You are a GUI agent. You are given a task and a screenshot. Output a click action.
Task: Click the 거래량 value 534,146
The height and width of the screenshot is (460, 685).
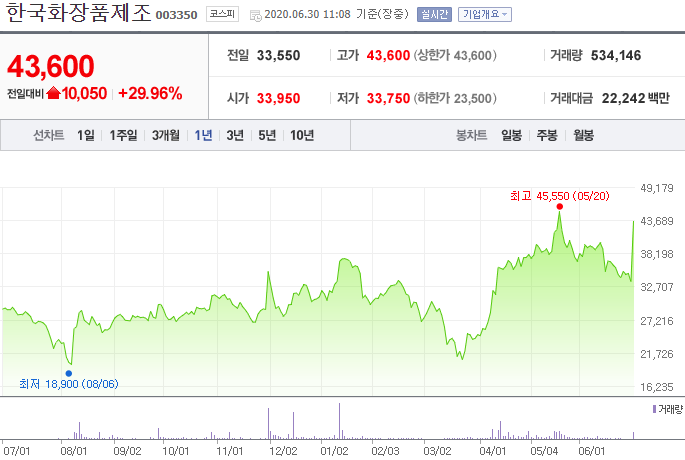pyautogui.click(x=616, y=55)
